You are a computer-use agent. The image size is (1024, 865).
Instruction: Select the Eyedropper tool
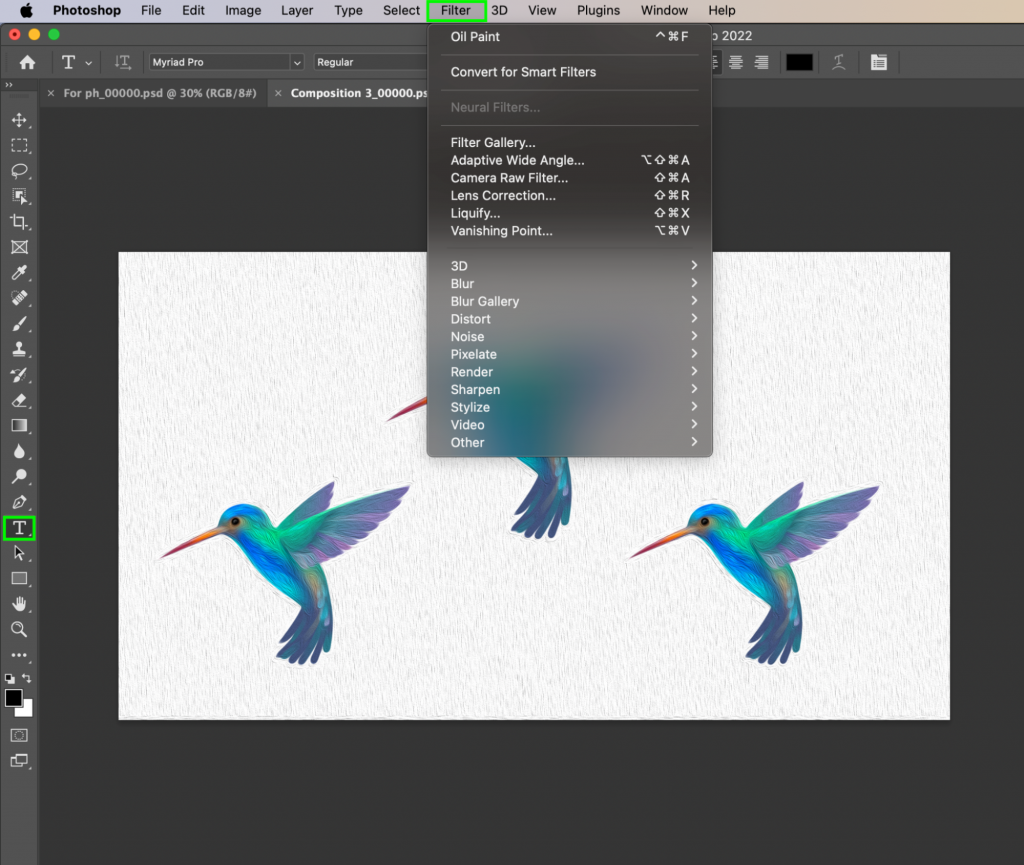coord(19,273)
